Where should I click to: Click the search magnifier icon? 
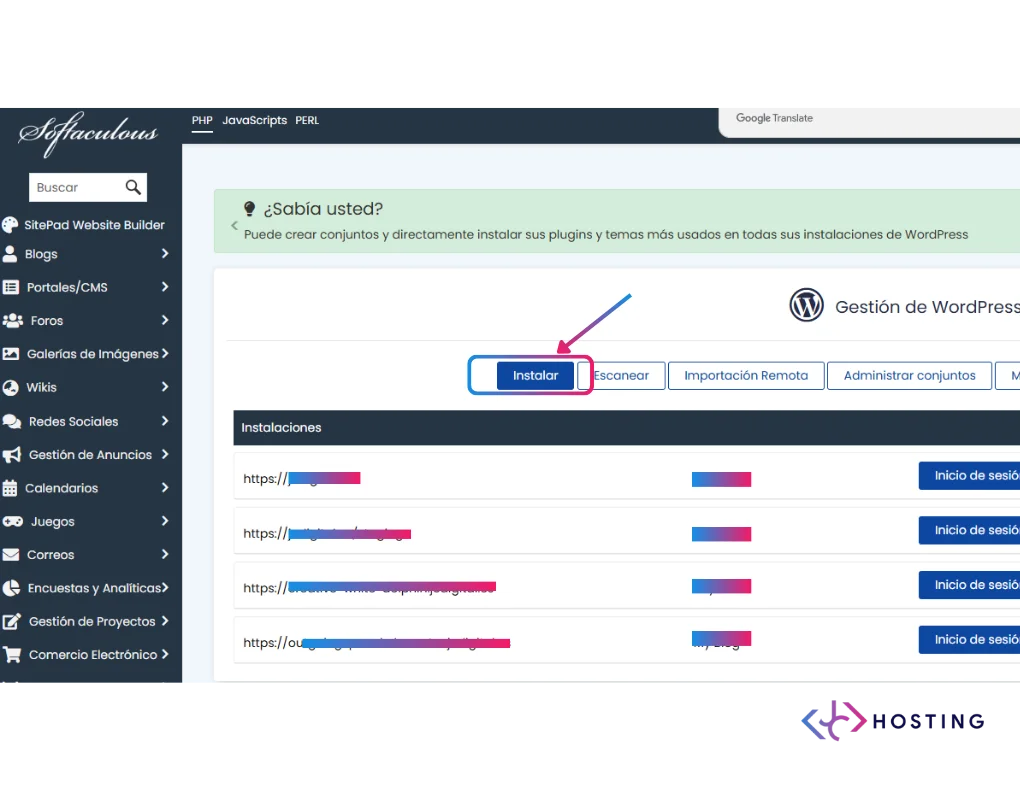coord(133,187)
